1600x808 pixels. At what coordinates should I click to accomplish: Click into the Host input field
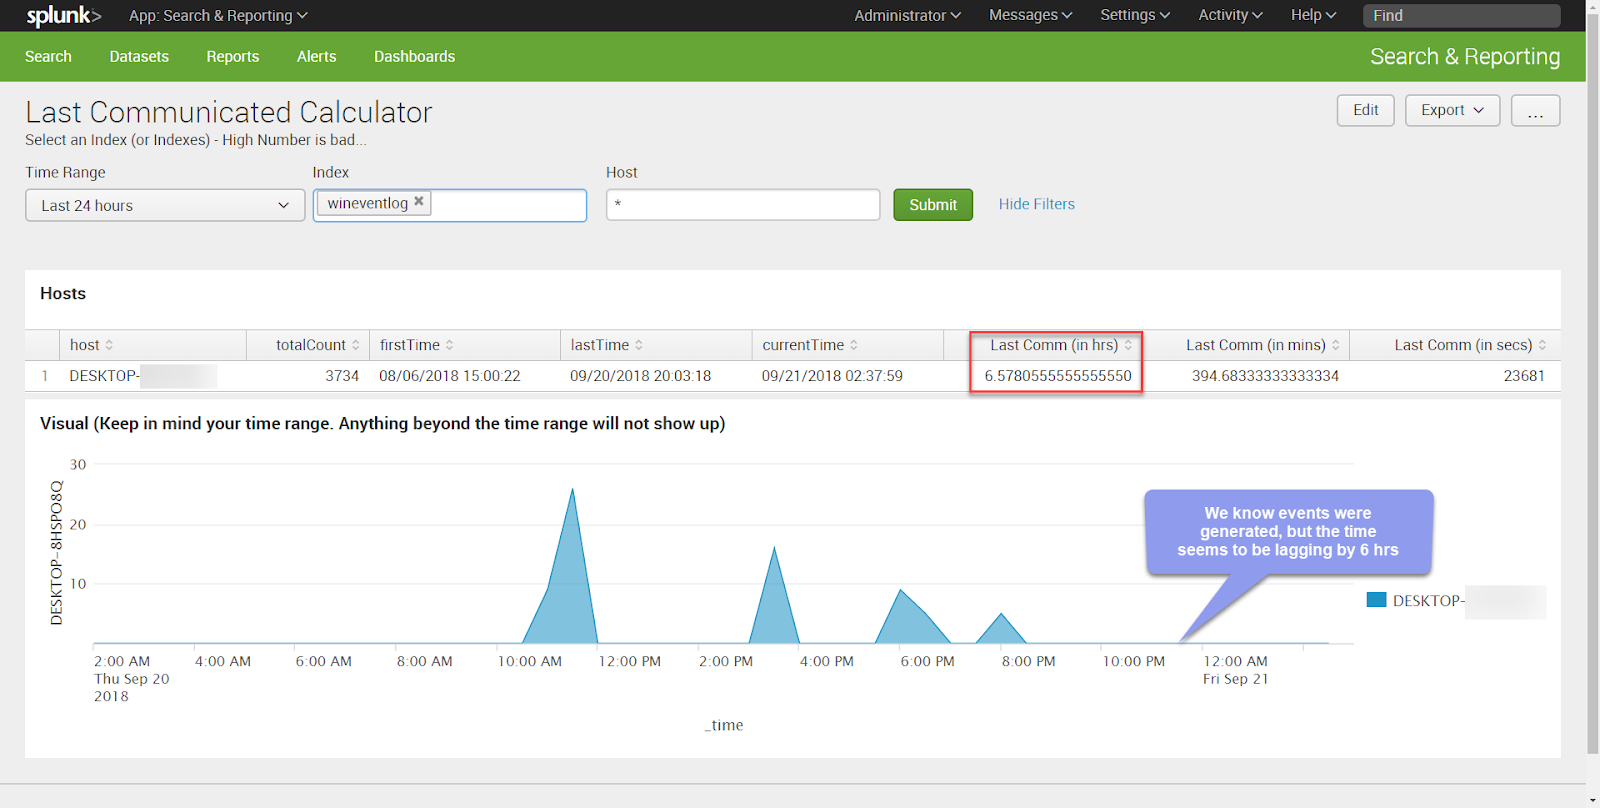(743, 205)
